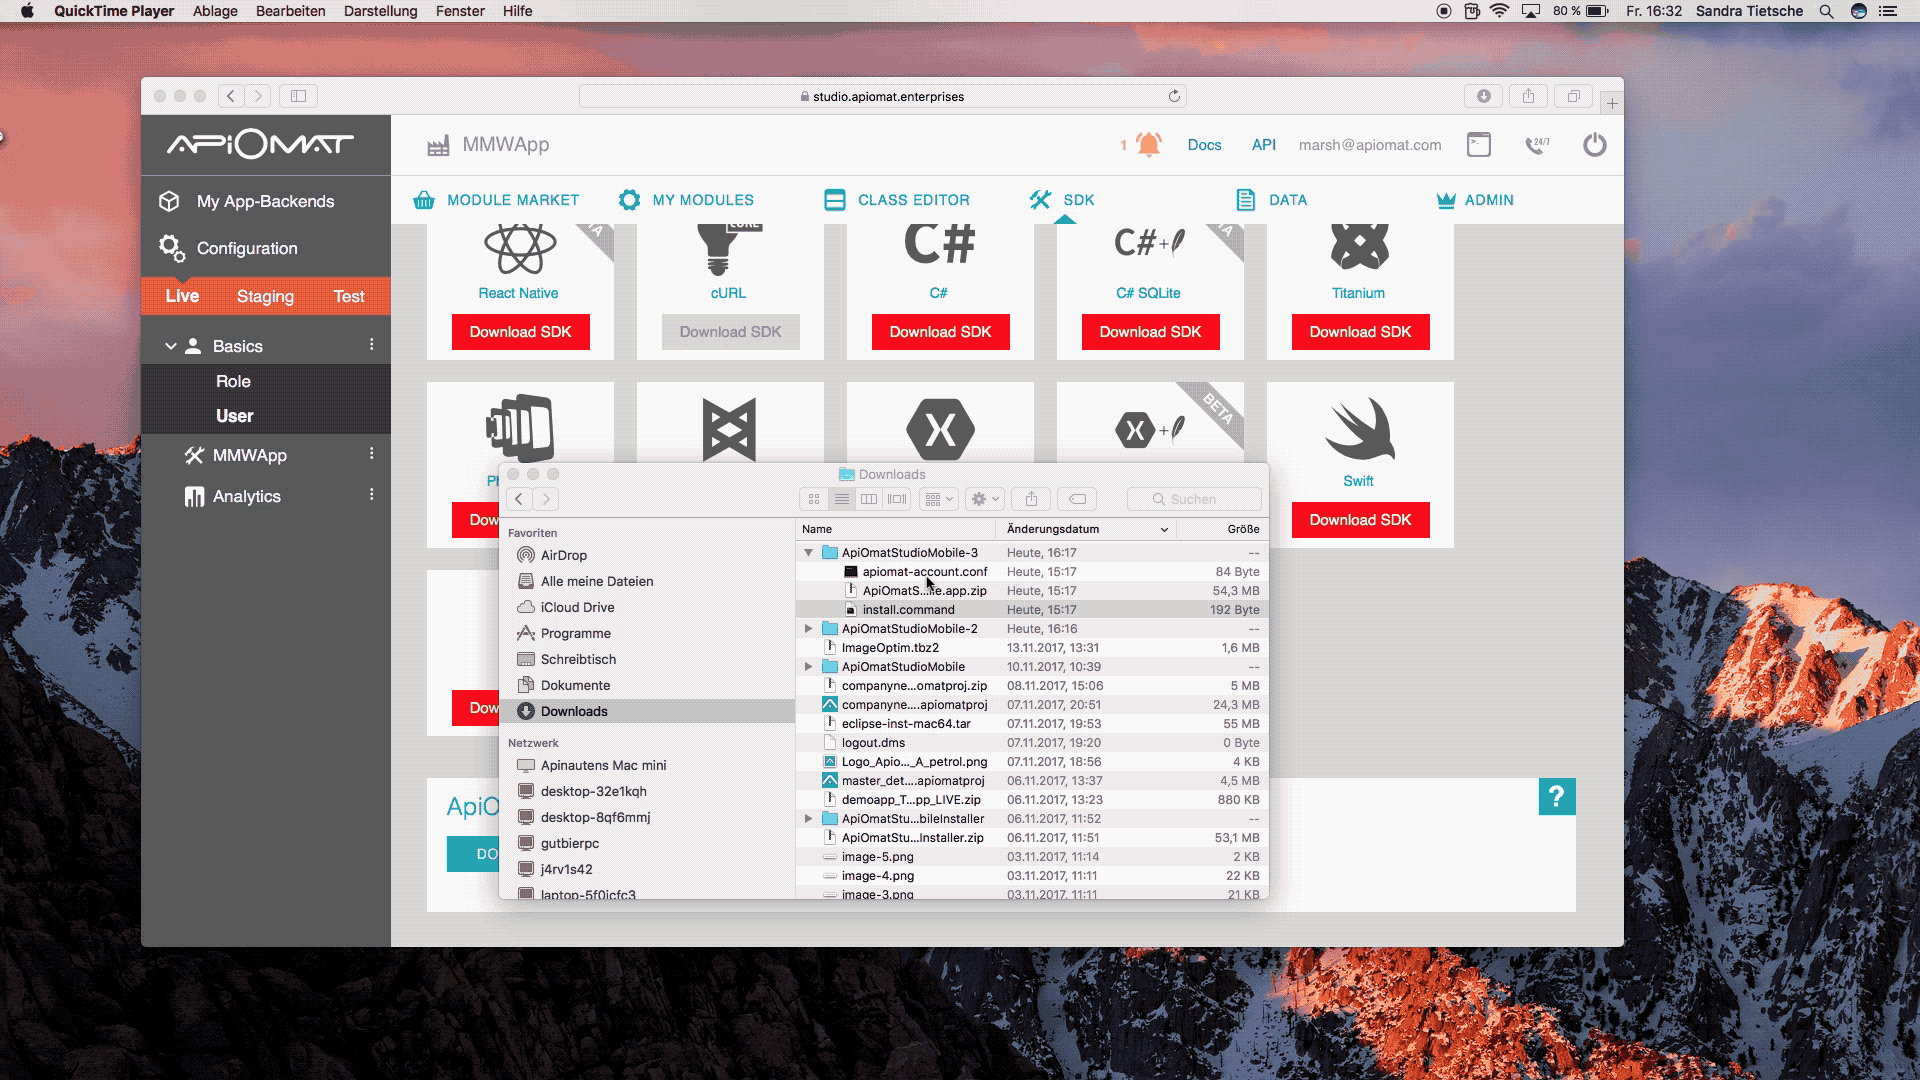Toggle the Staging environment button

point(265,295)
